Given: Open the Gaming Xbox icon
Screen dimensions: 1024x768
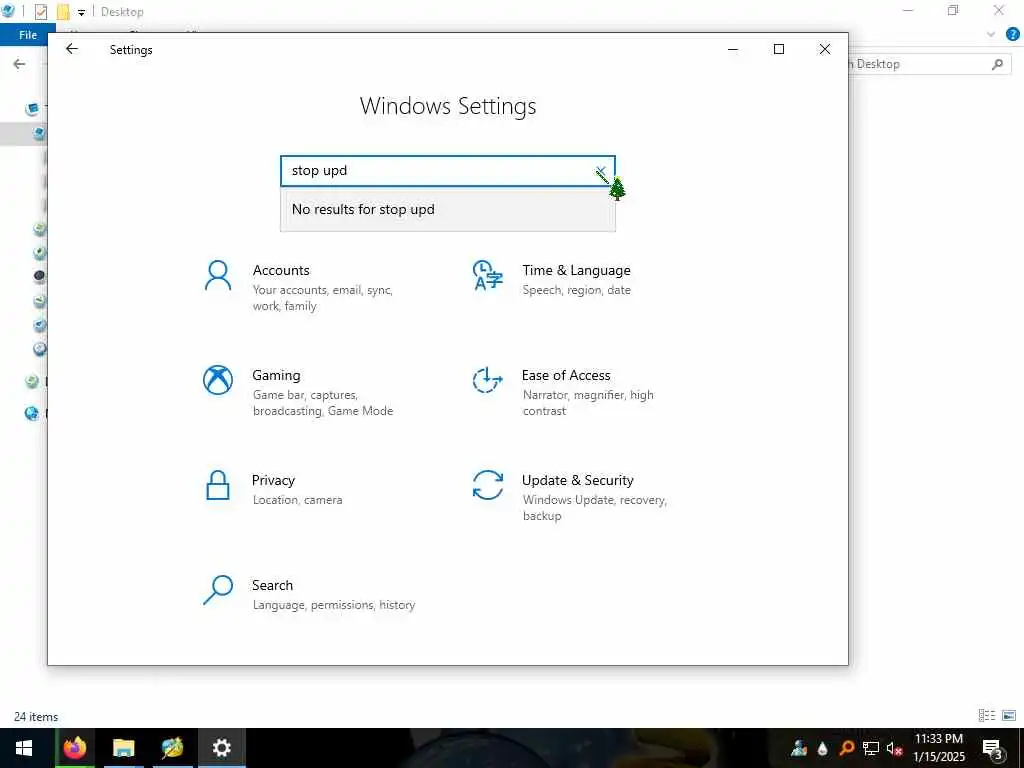Looking at the screenshot, I should tap(217, 380).
